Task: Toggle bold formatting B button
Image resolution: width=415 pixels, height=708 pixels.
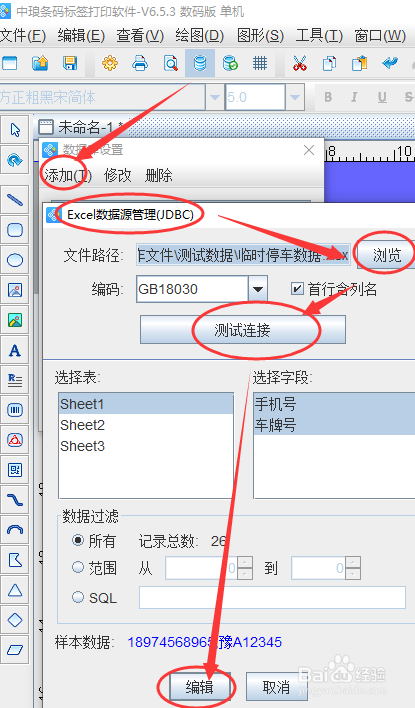Action: (x=328, y=97)
